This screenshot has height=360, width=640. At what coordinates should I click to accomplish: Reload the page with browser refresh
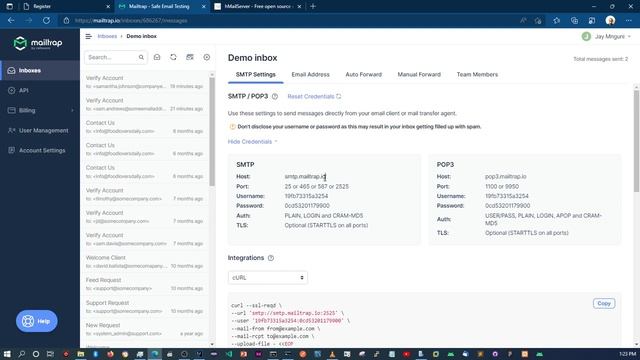(47, 20)
